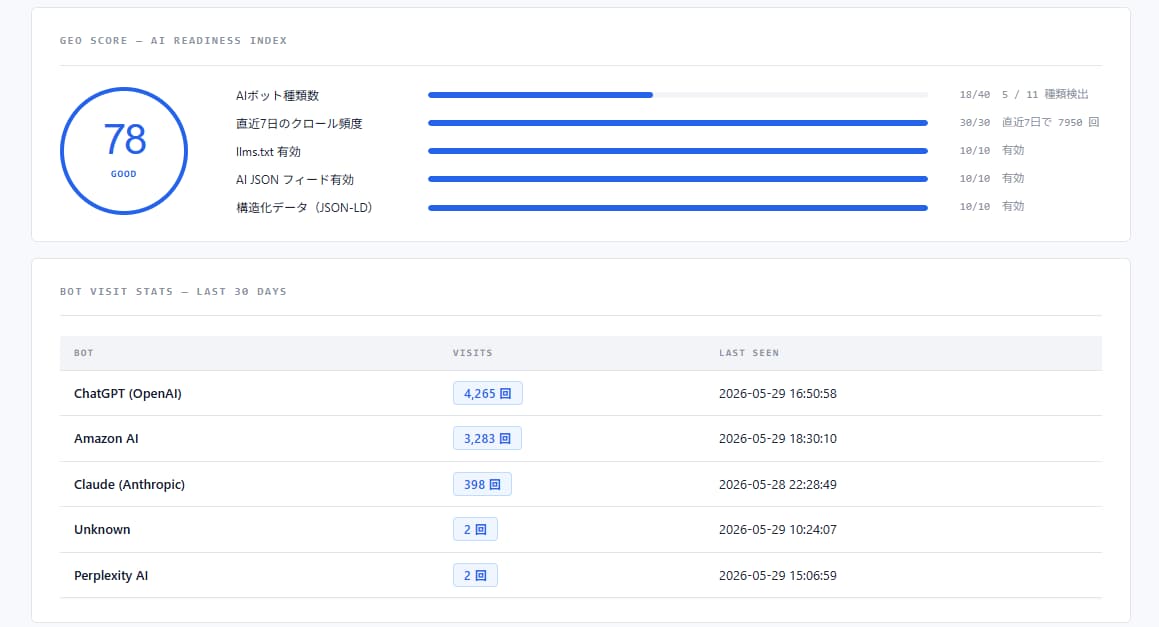1159x627 pixels.
Task: Click the 5 / 11 種類検出 text
Action: coord(1045,94)
